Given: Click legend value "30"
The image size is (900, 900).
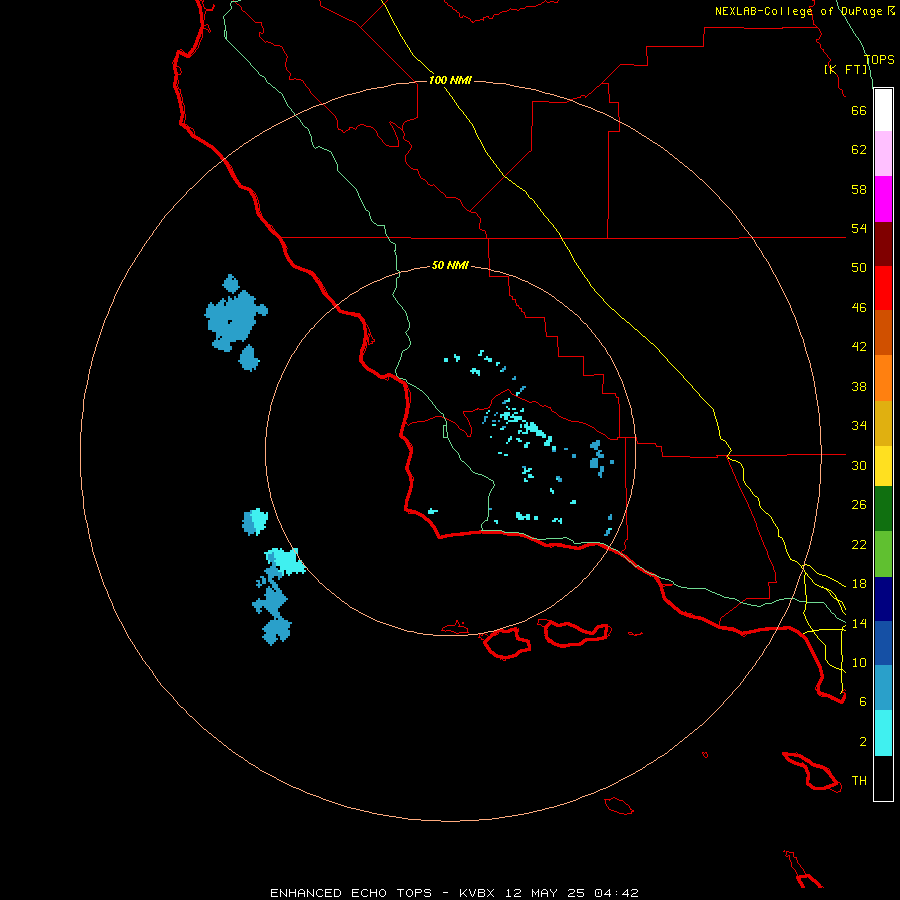Looking at the screenshot, I should click(x=859, y=465).
